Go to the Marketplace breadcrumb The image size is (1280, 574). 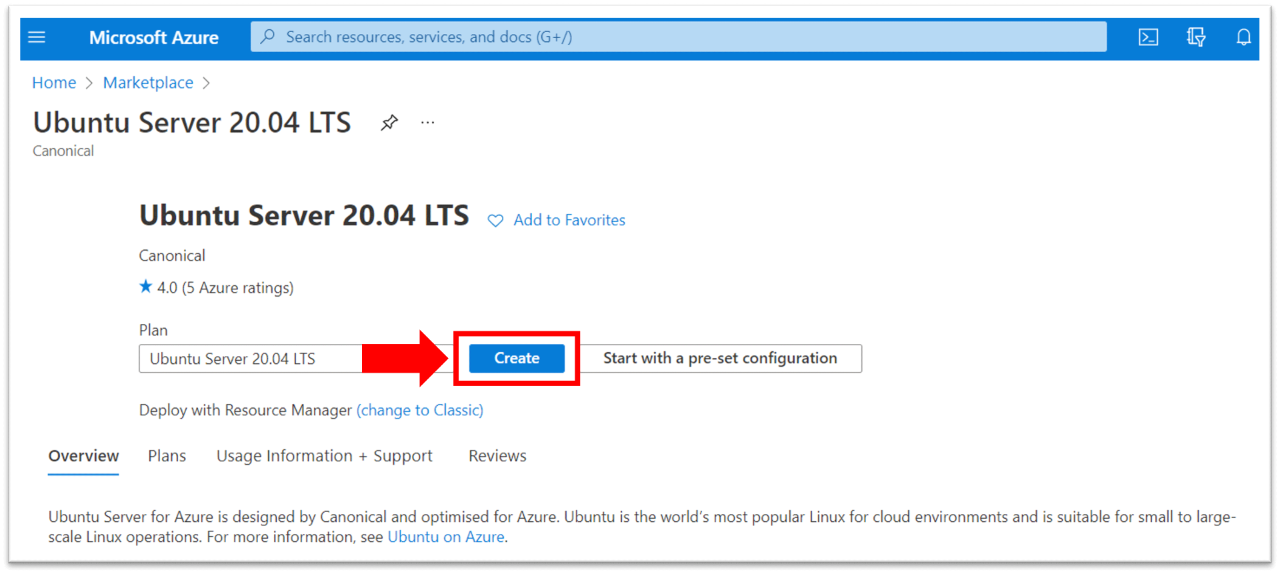[x=148, y=83]
